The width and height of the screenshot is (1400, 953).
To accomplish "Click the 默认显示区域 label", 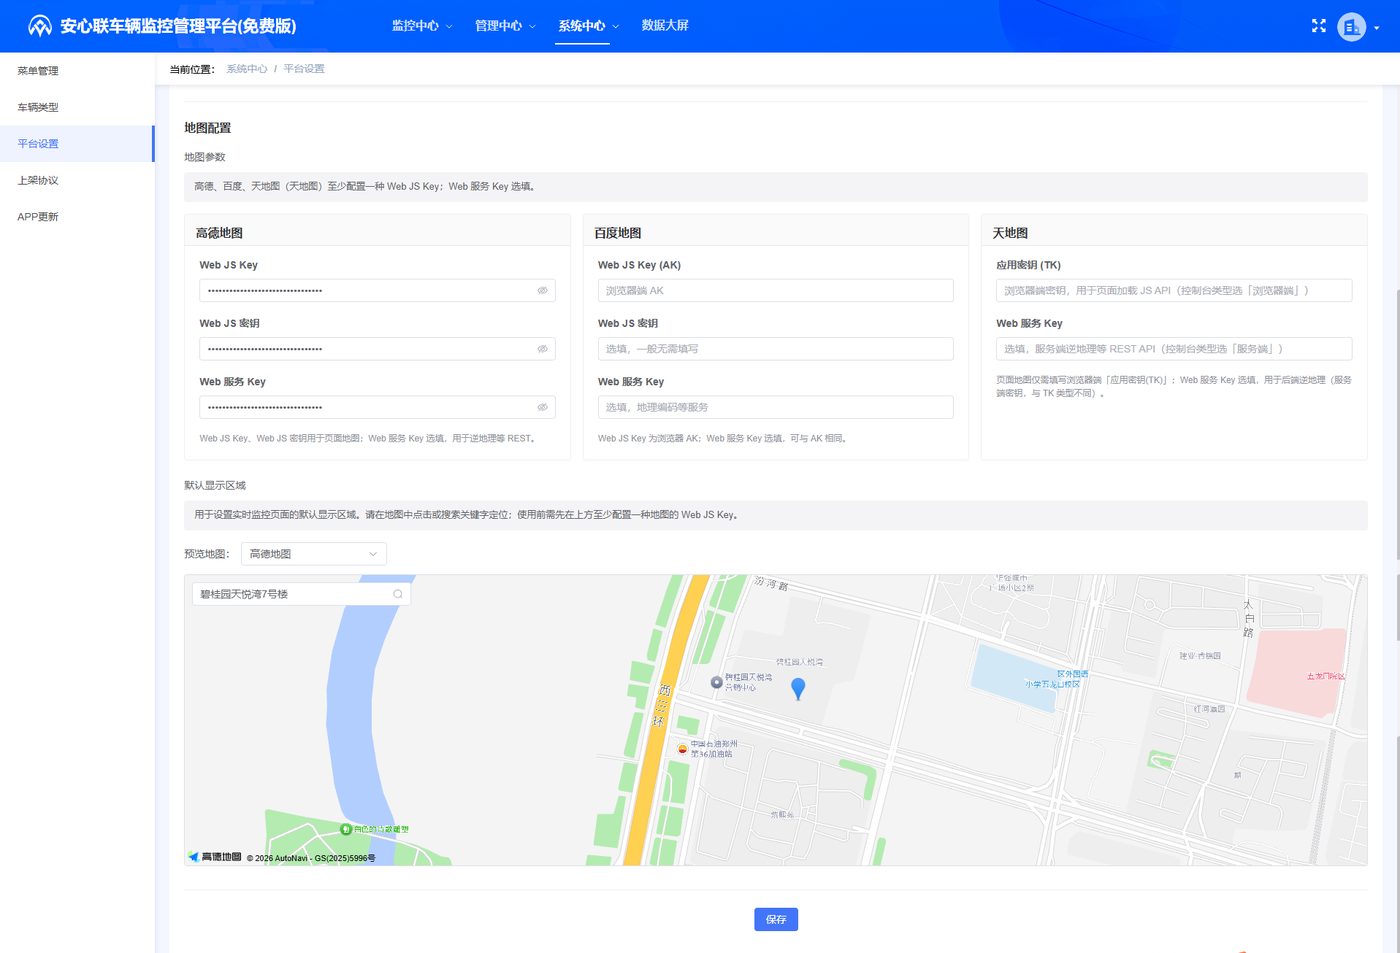I will (x=215, y=485).
